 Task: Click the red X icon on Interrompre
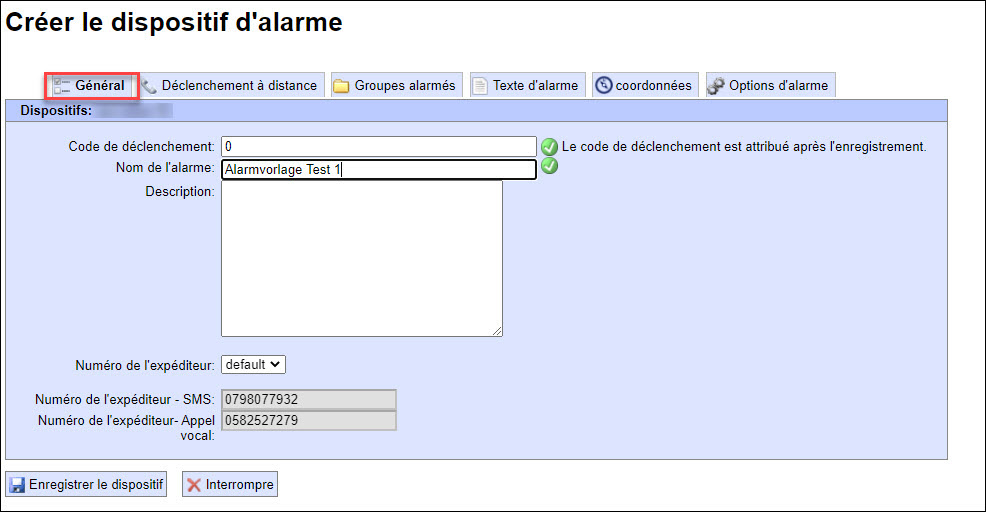[194, 485]
